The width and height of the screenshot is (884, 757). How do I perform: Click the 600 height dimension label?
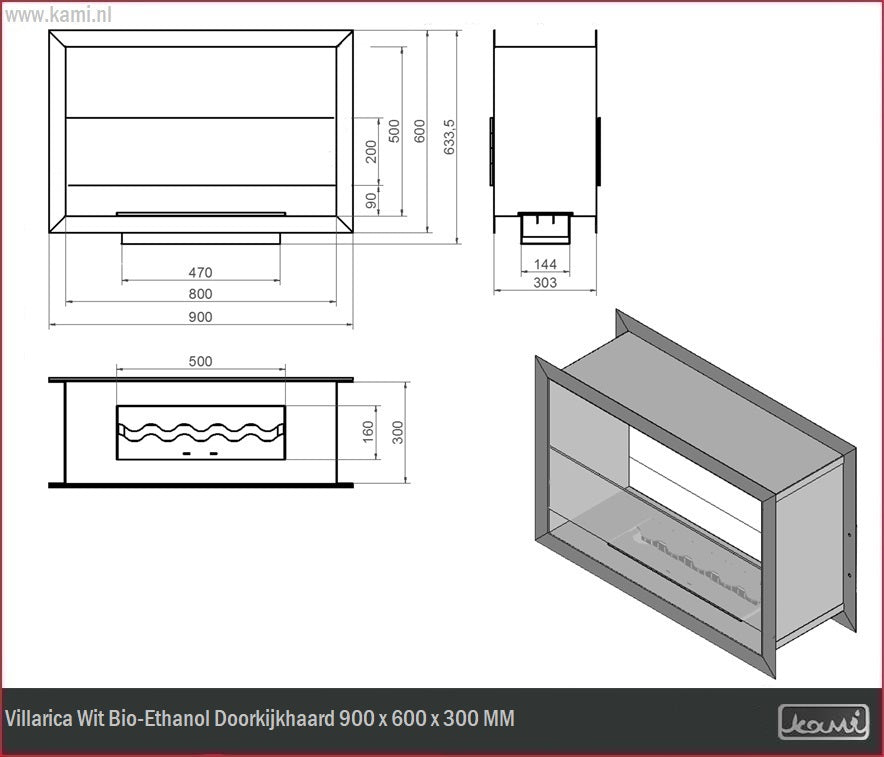pos(420,131)
